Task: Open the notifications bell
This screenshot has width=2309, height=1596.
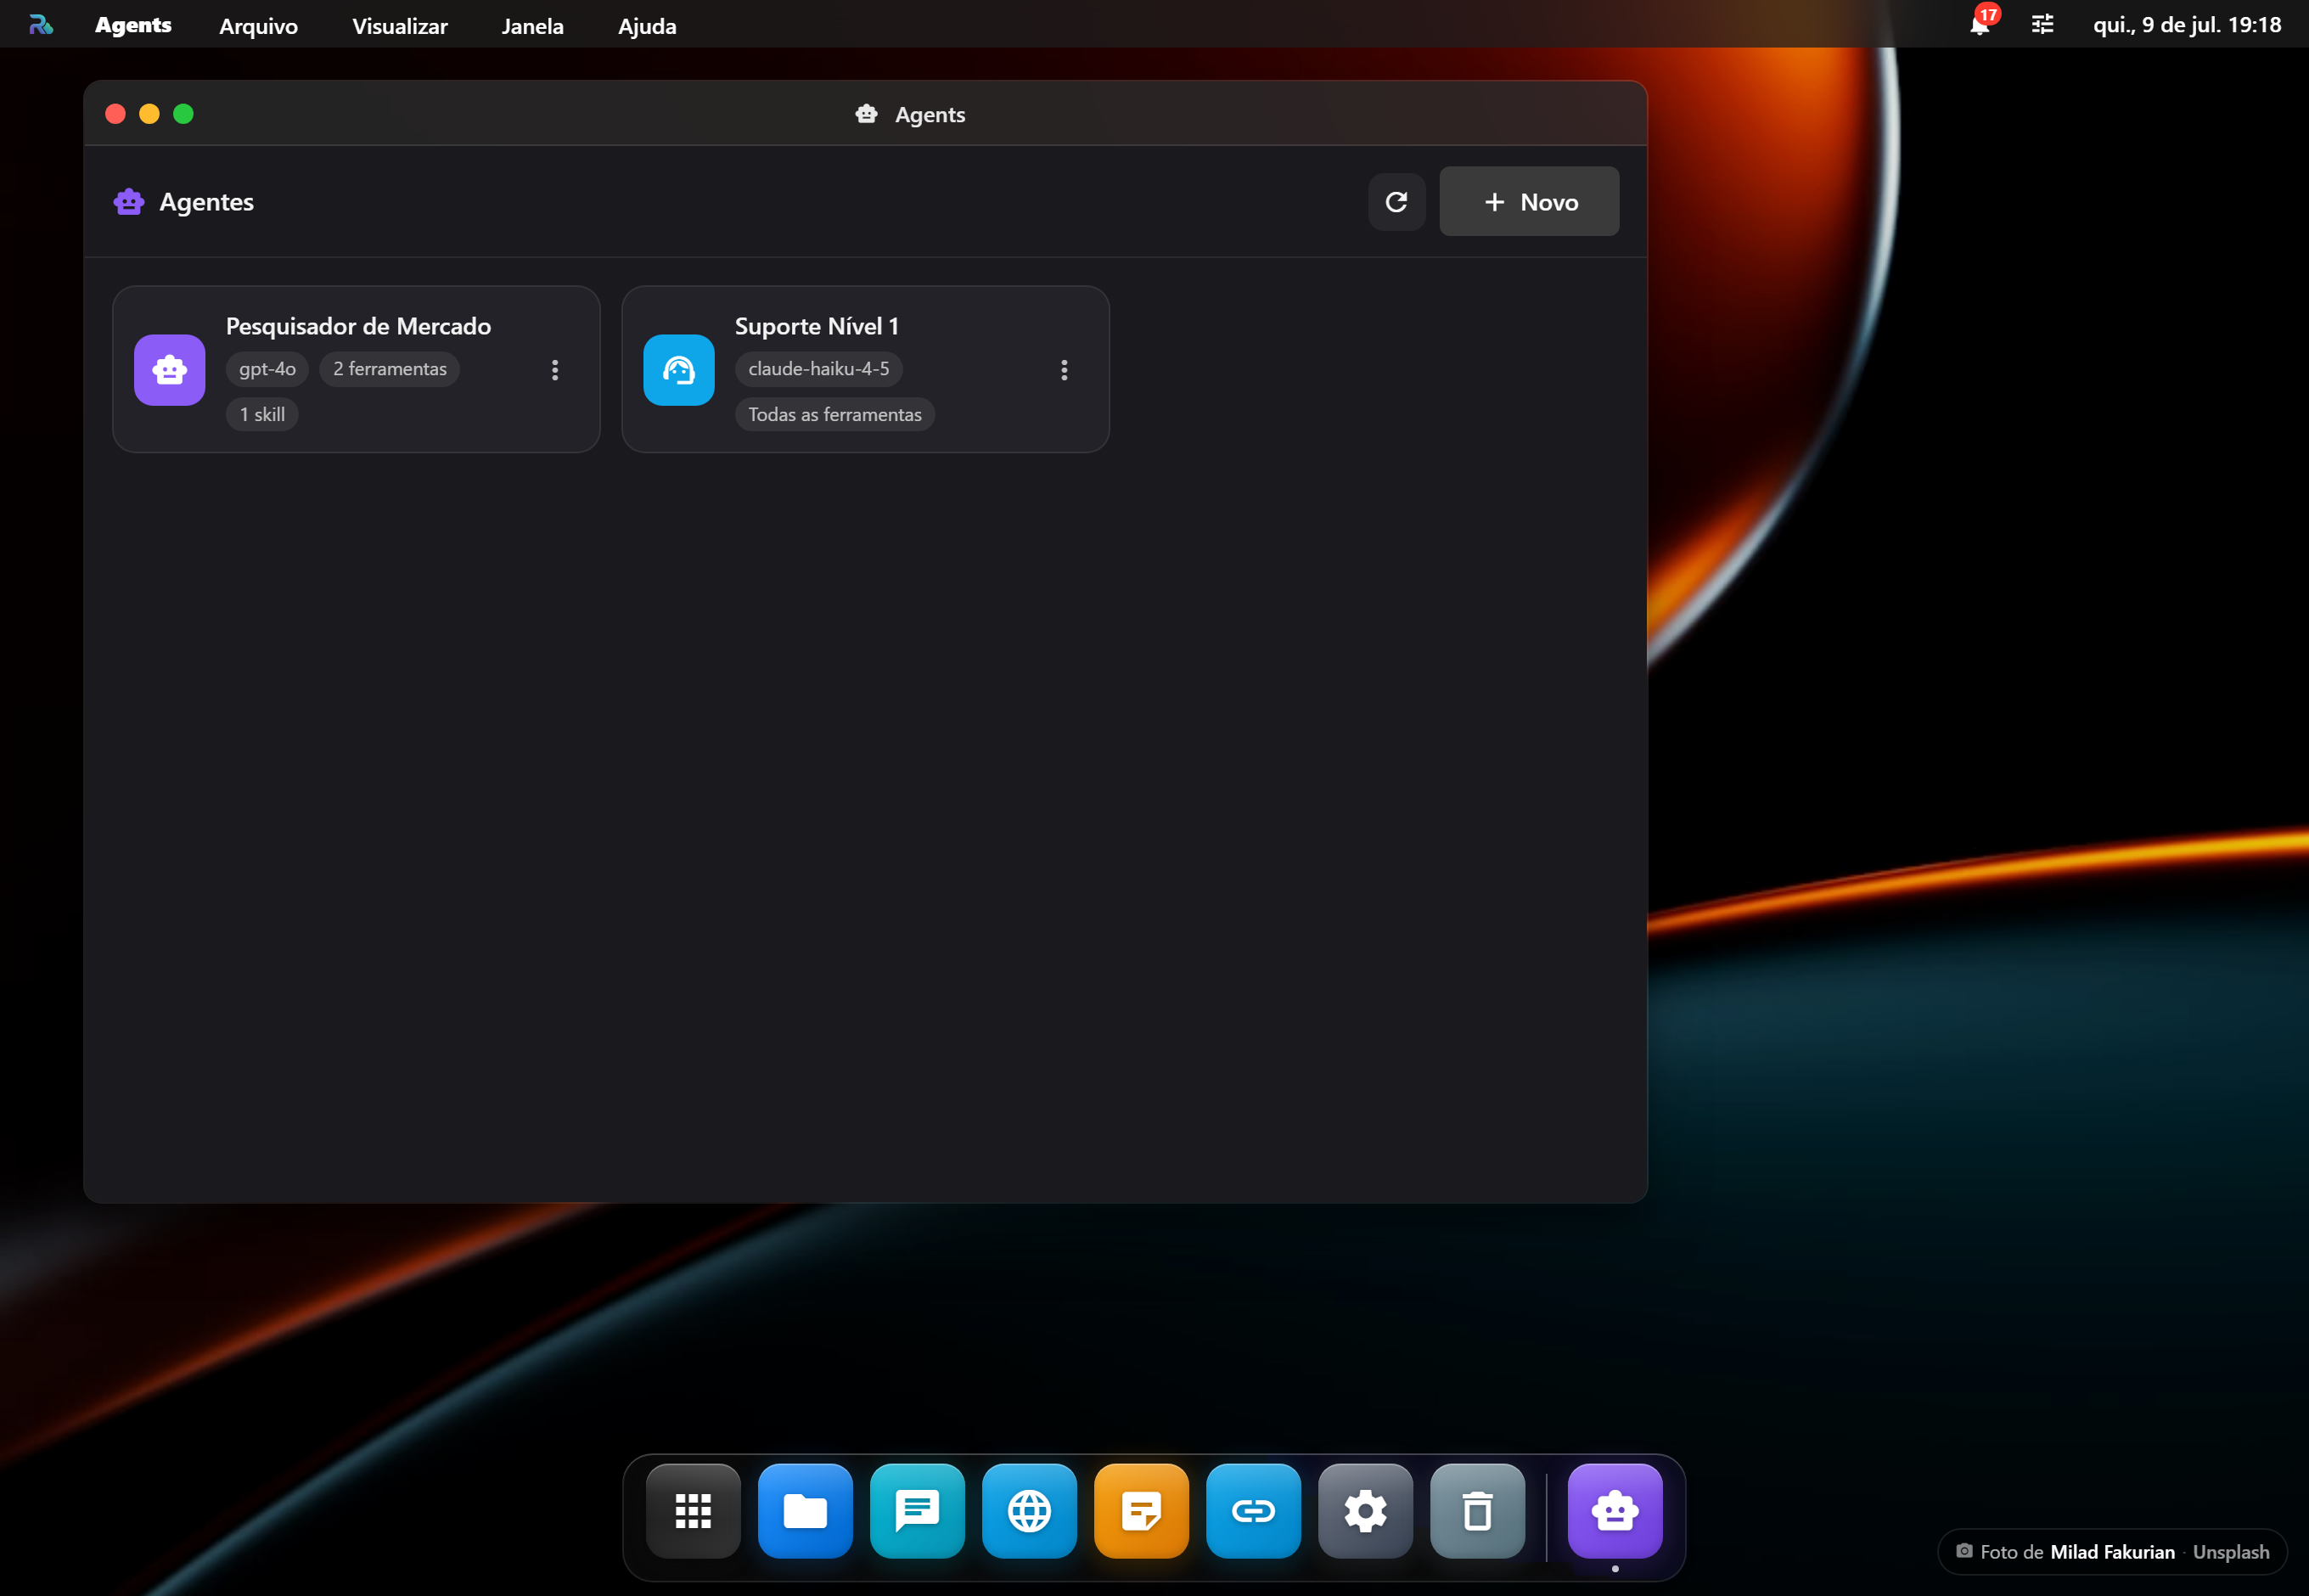Action: 1980,24
